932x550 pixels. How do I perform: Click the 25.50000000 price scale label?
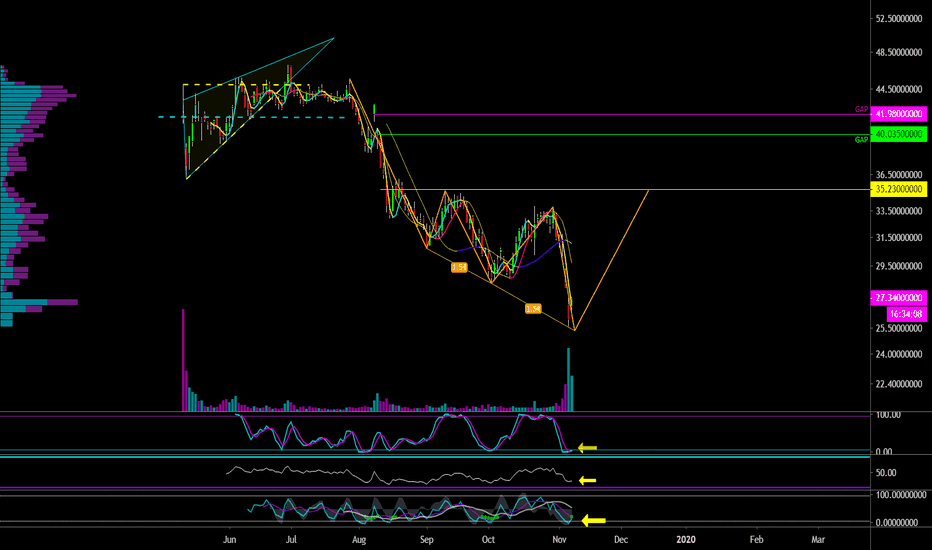click(x=899, y=328)
